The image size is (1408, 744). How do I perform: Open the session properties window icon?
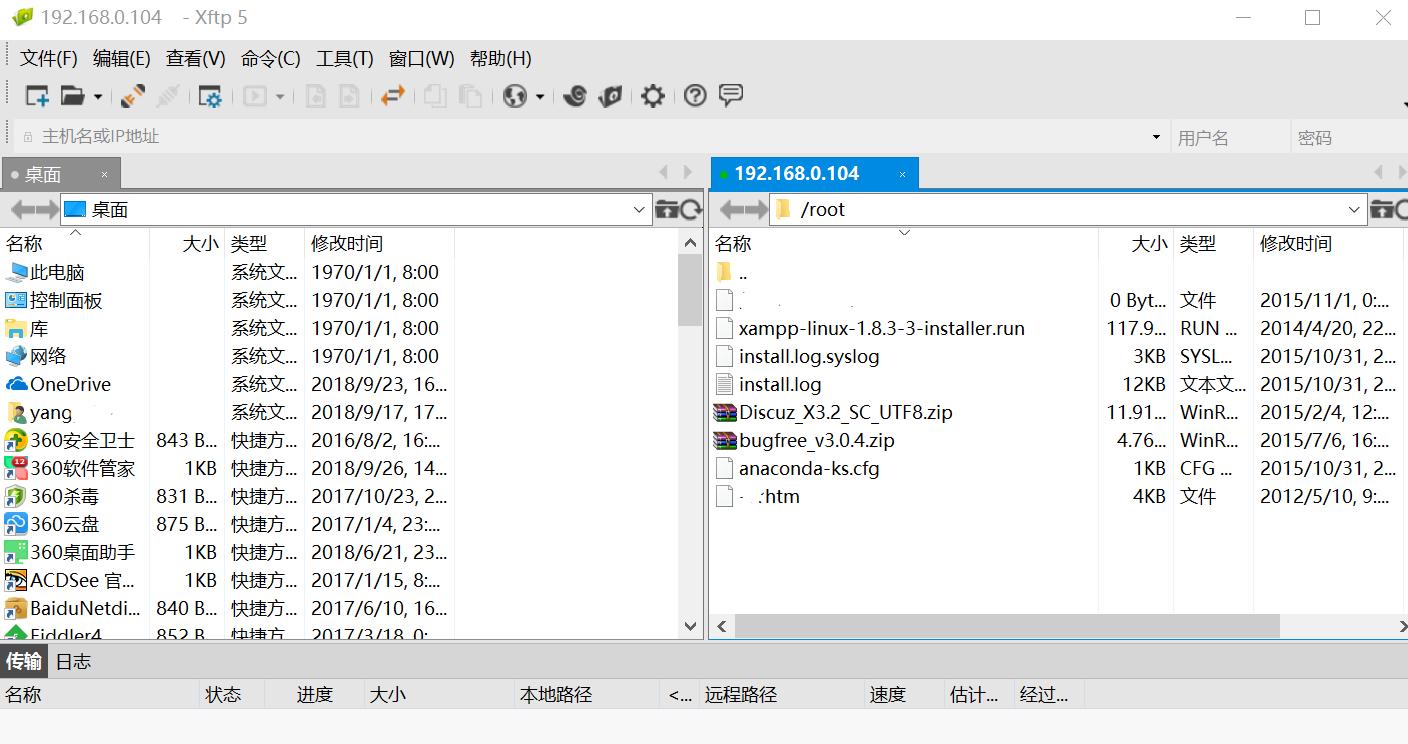[210, 96]
